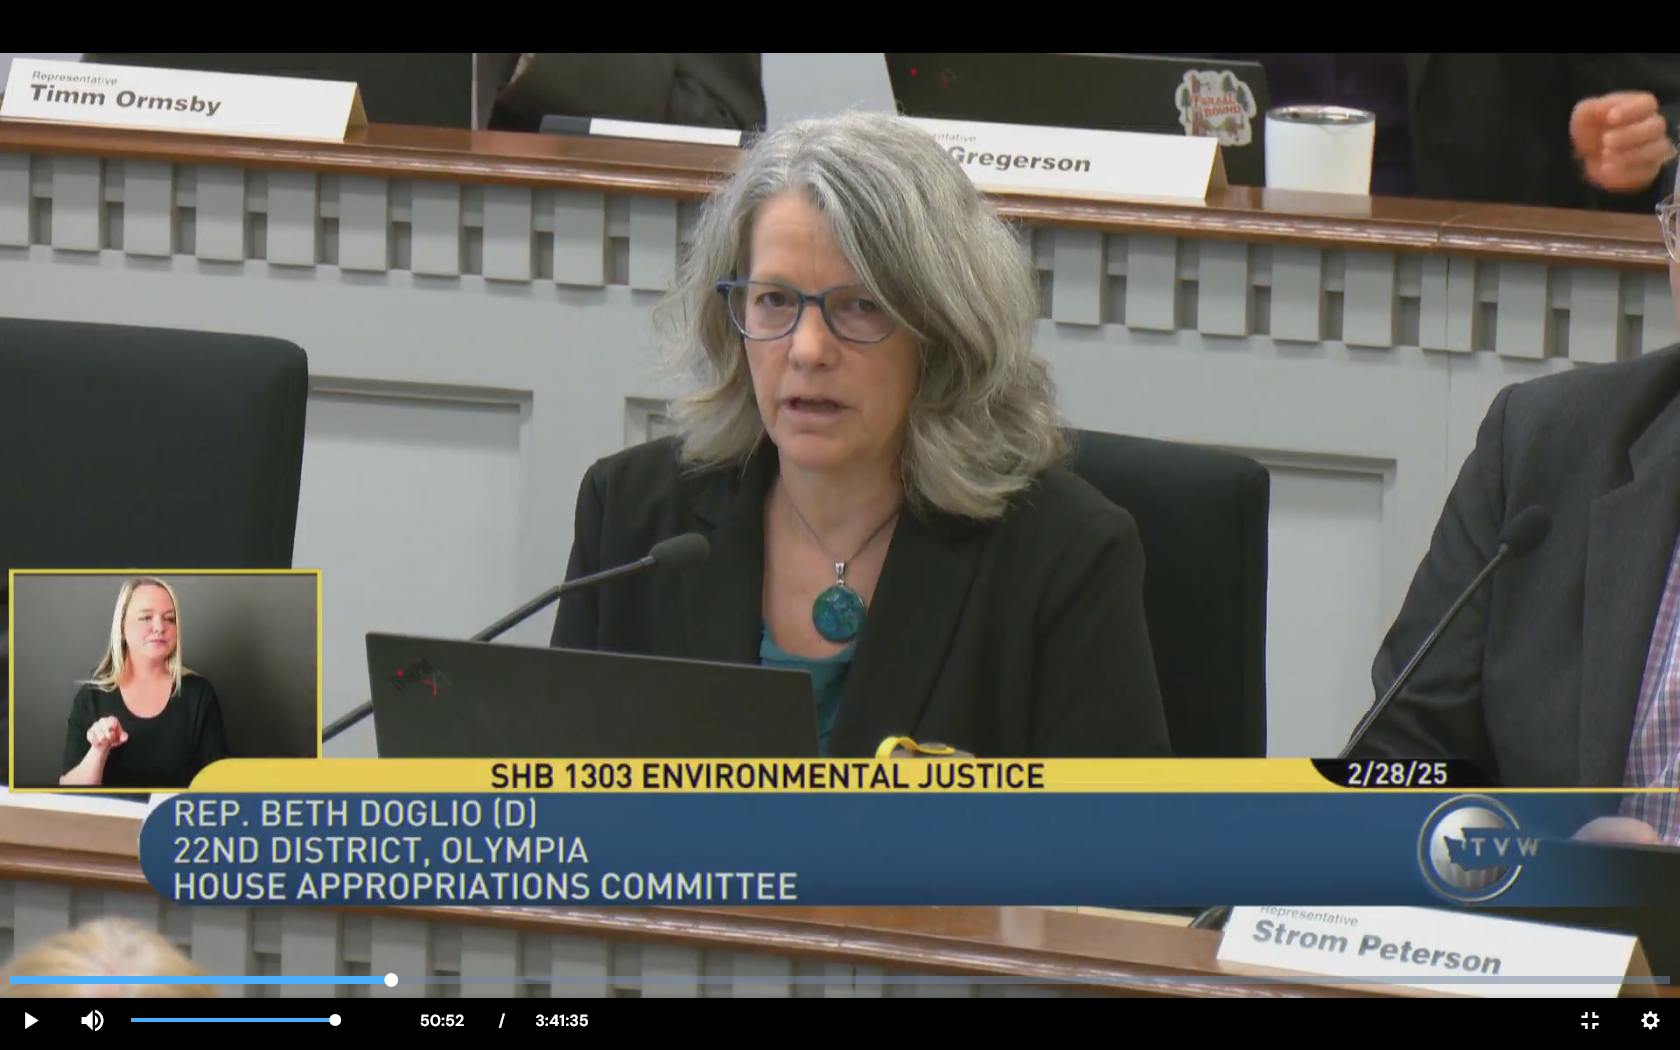Exit fullscreen using the shrink icon
This screenshot has width=1680, height=1050.
tap(1589, 1020)
